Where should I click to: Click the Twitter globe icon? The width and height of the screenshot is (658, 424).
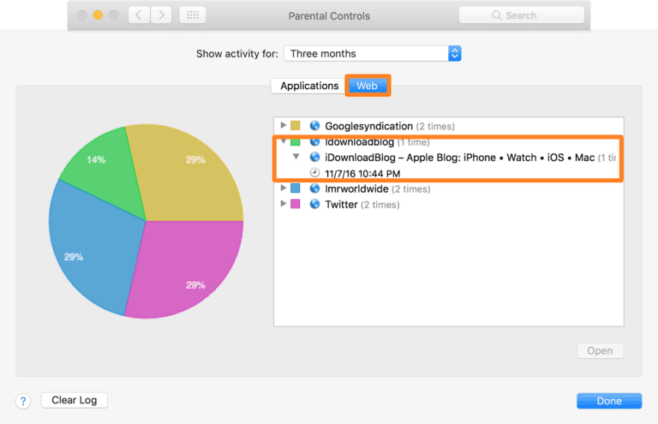pos(315,204)
